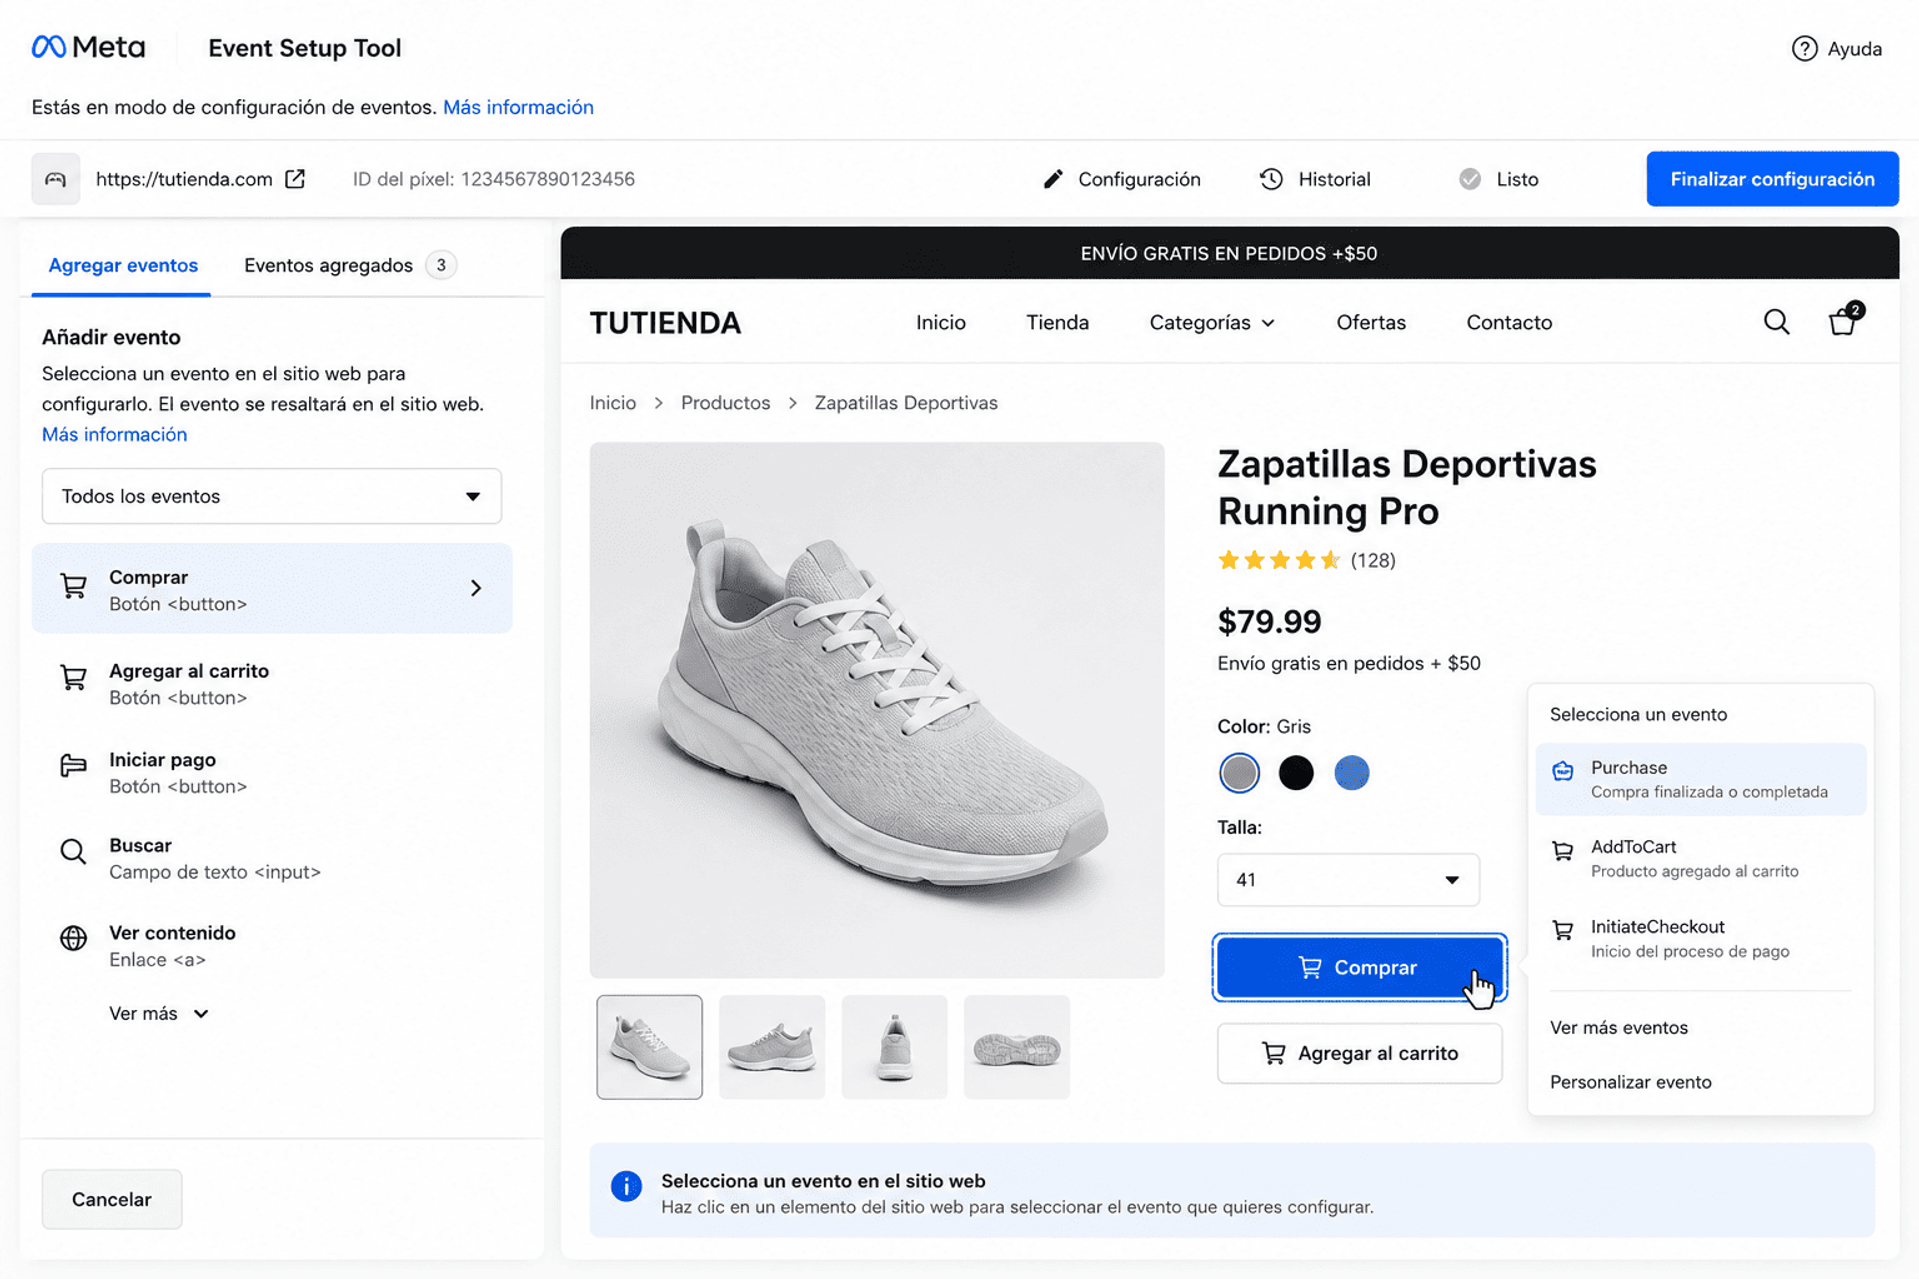
Task: Click the device preview icon beside the URL
Action: point(56,179)
